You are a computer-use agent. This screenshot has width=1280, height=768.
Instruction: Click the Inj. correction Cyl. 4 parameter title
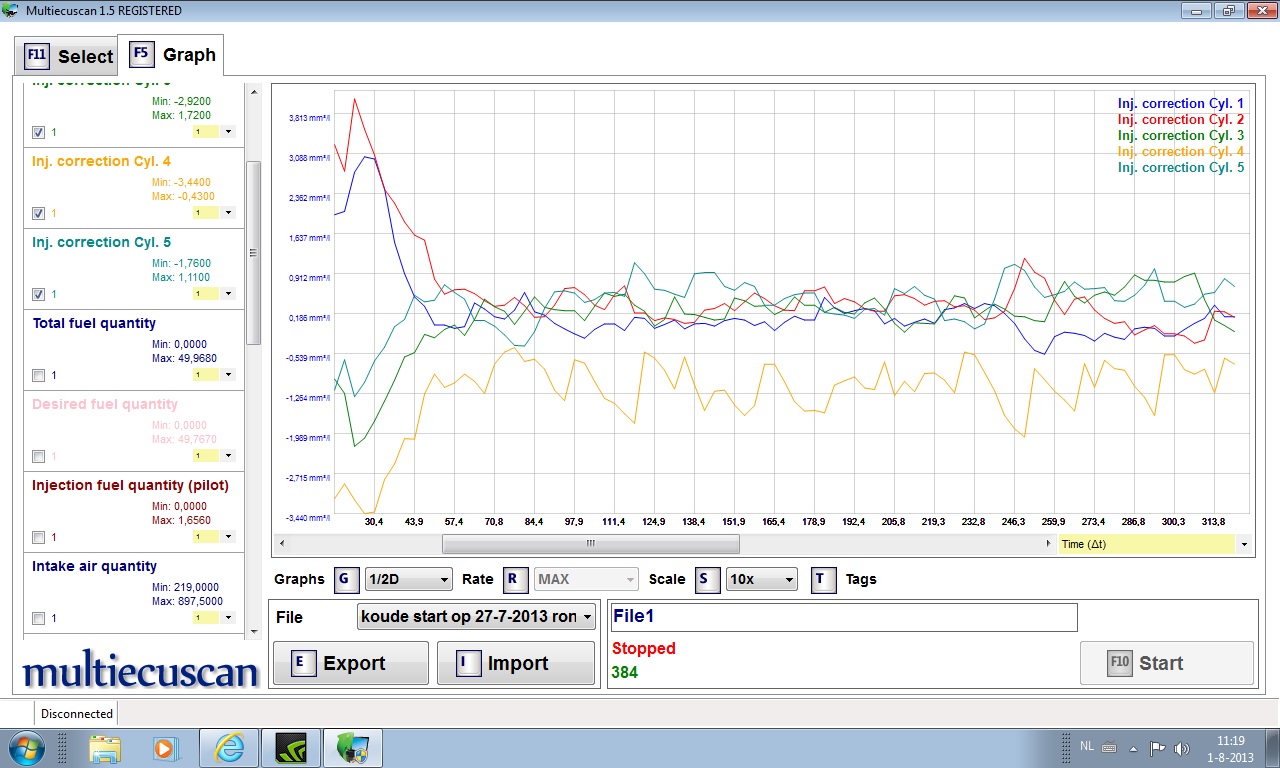(x=101, y=161)
